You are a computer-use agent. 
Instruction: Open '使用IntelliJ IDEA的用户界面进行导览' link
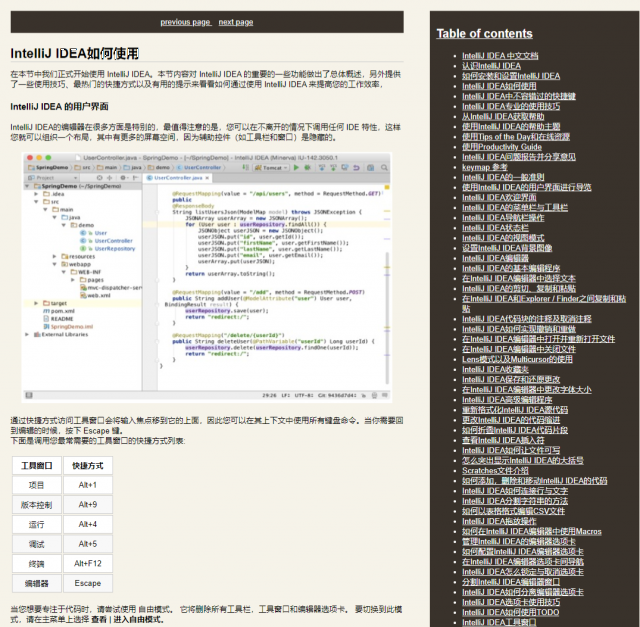527,187
